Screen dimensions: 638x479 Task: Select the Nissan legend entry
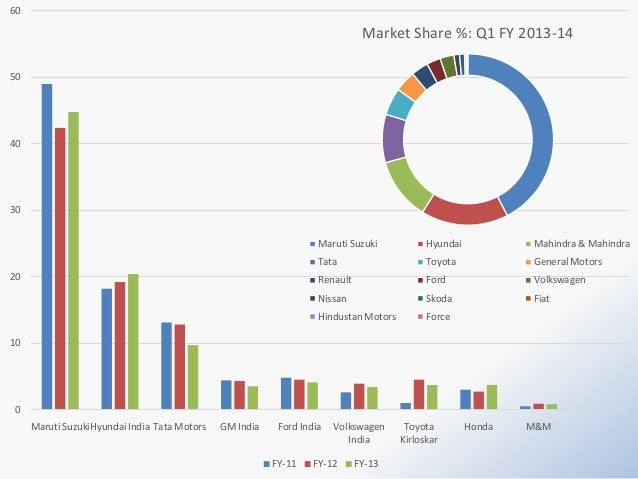point(328,299)
